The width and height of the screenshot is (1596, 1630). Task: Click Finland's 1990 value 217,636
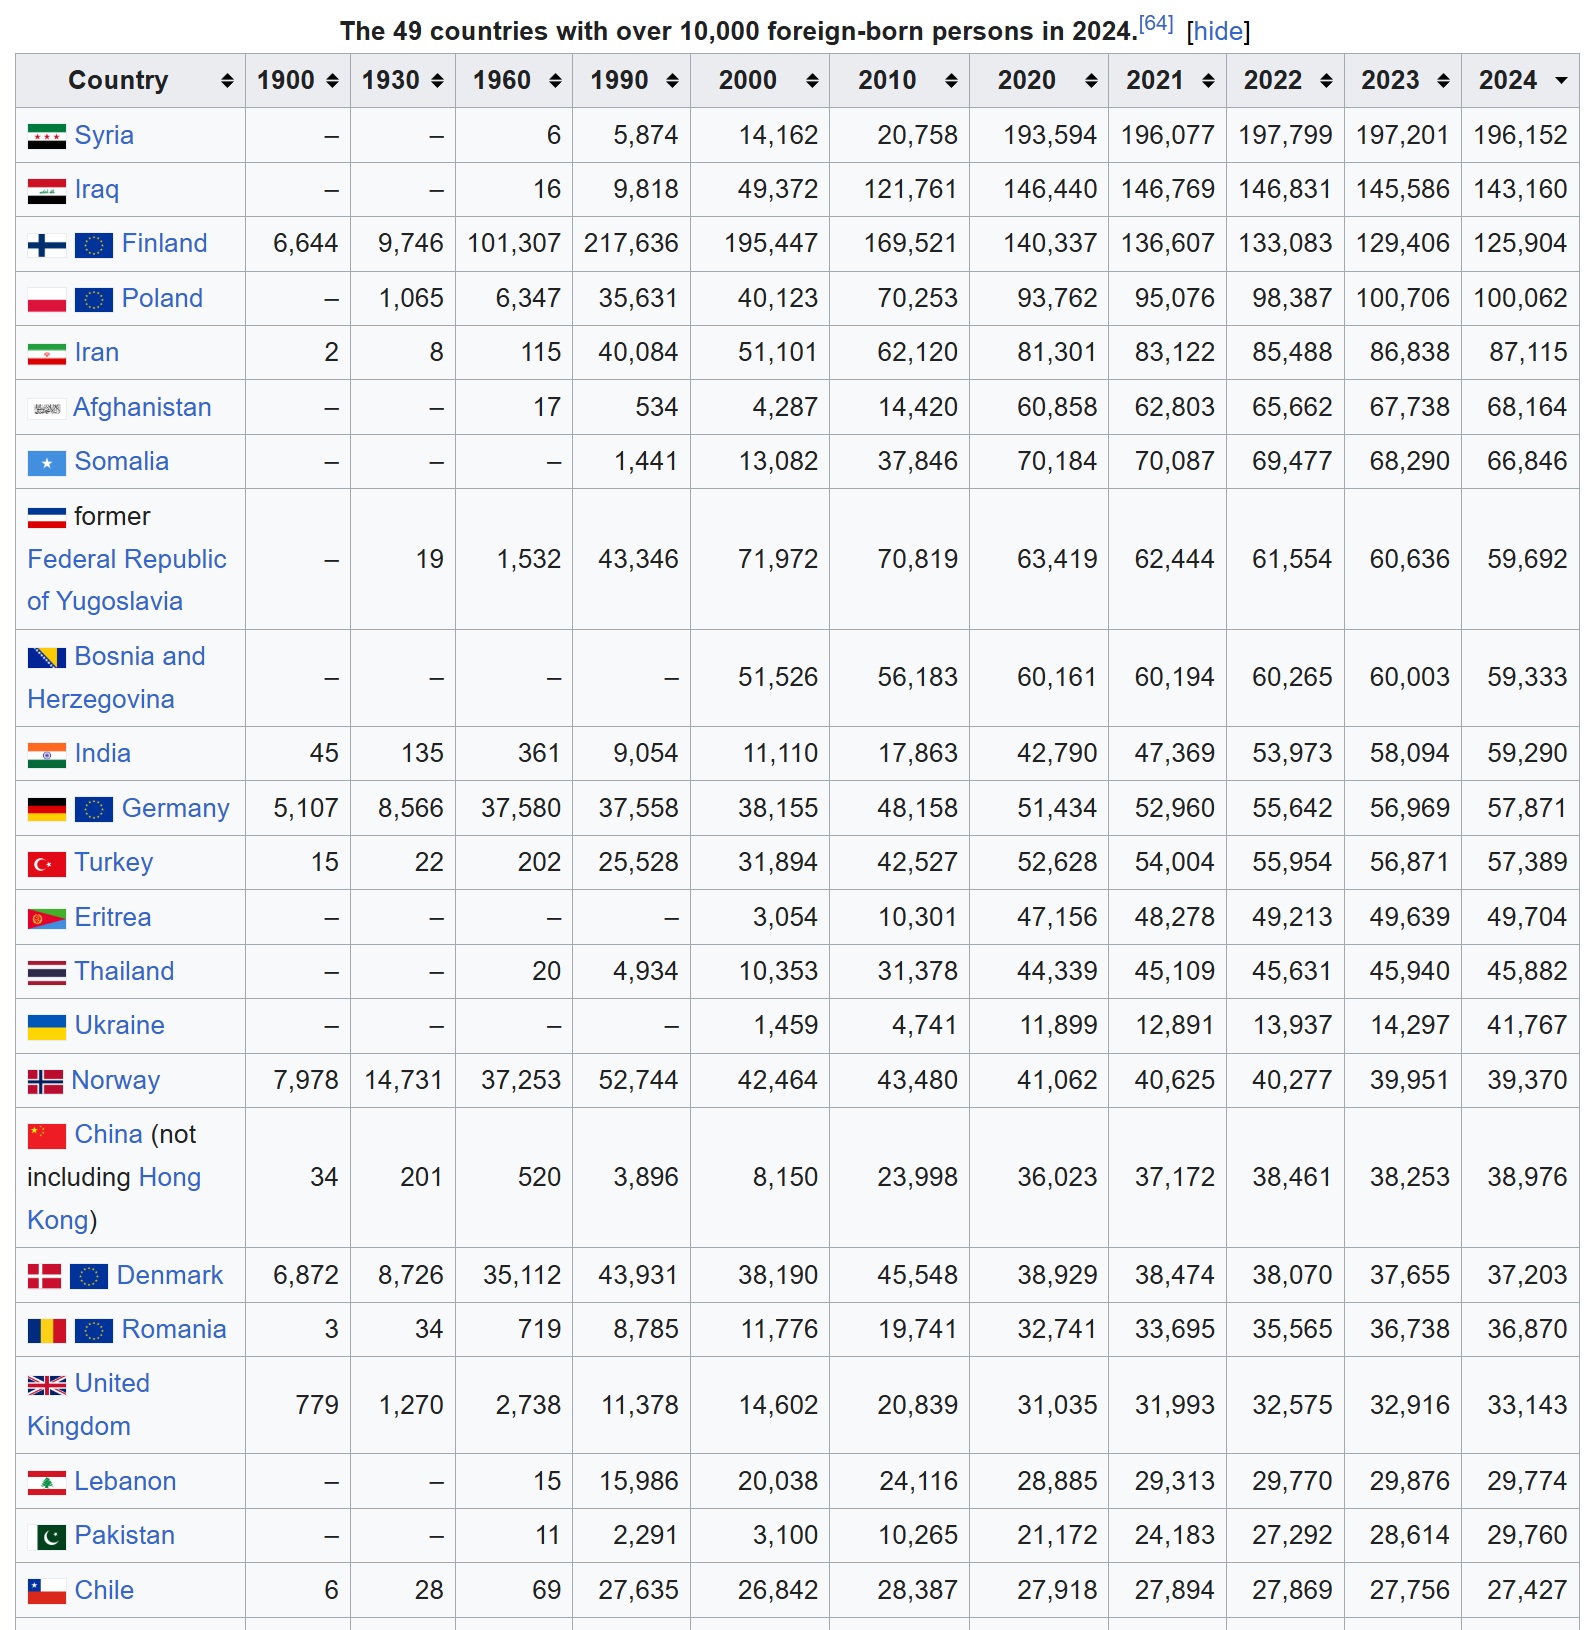click(x=631, y=243)
